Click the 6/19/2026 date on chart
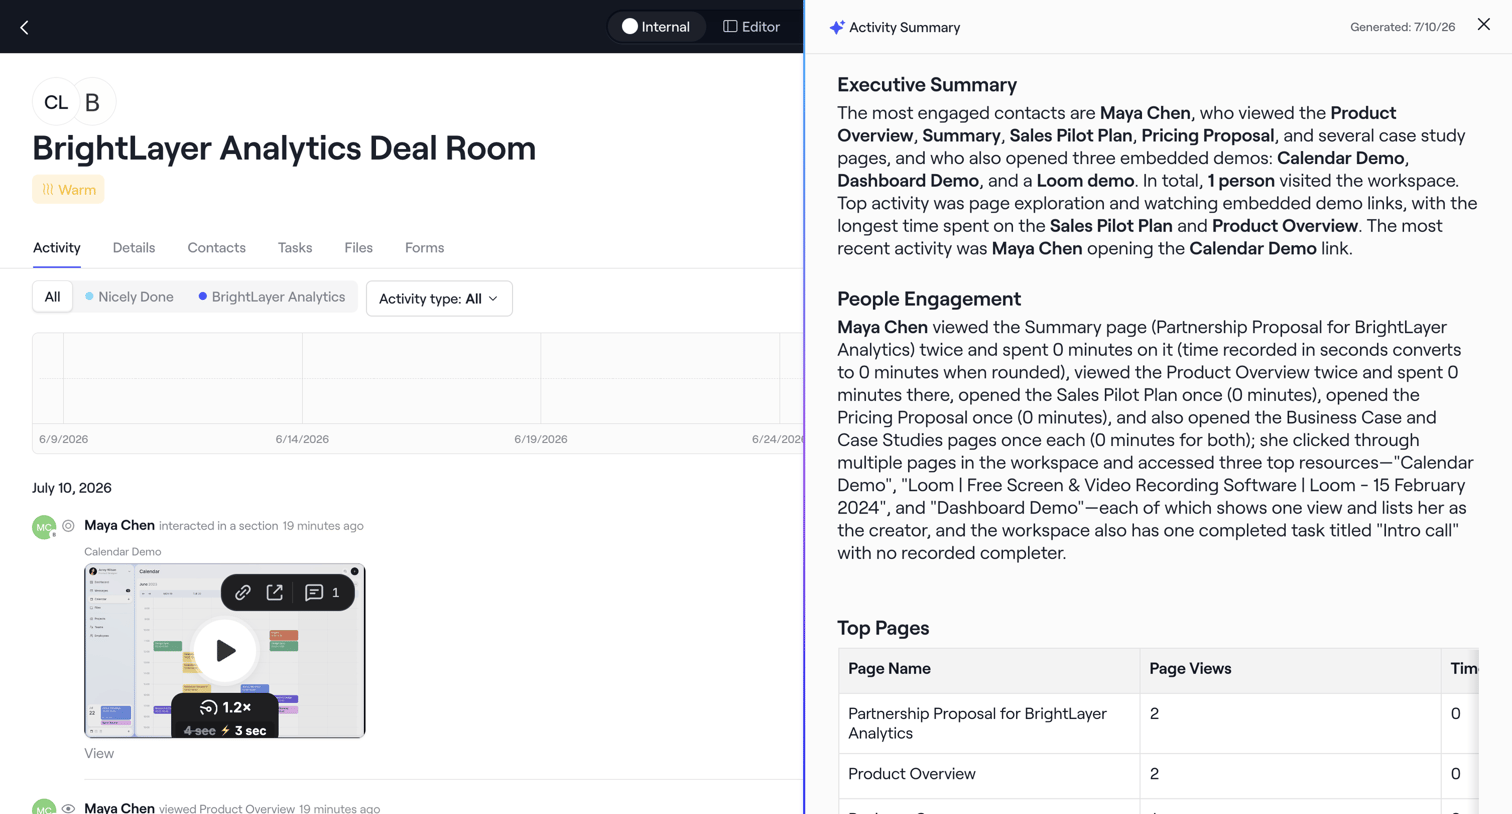The height and width of the screenshot is (814, 1512). point(541,439)
